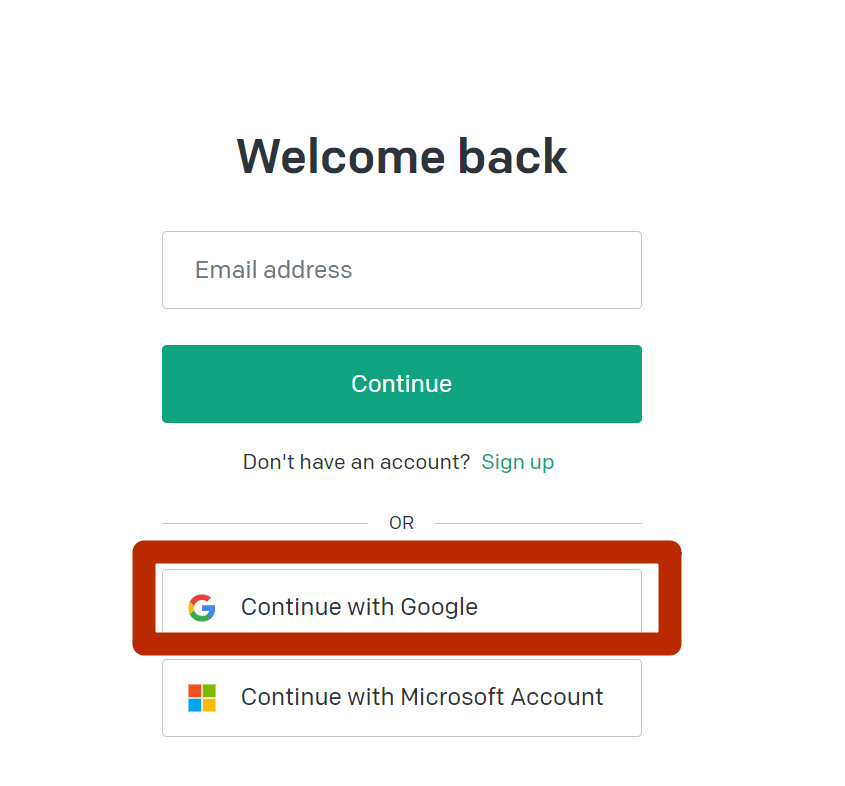Click the "Continue with Microsoft Account" text label
The height and width of the screenshot is (786, 845).
click(x=422, y=697)
